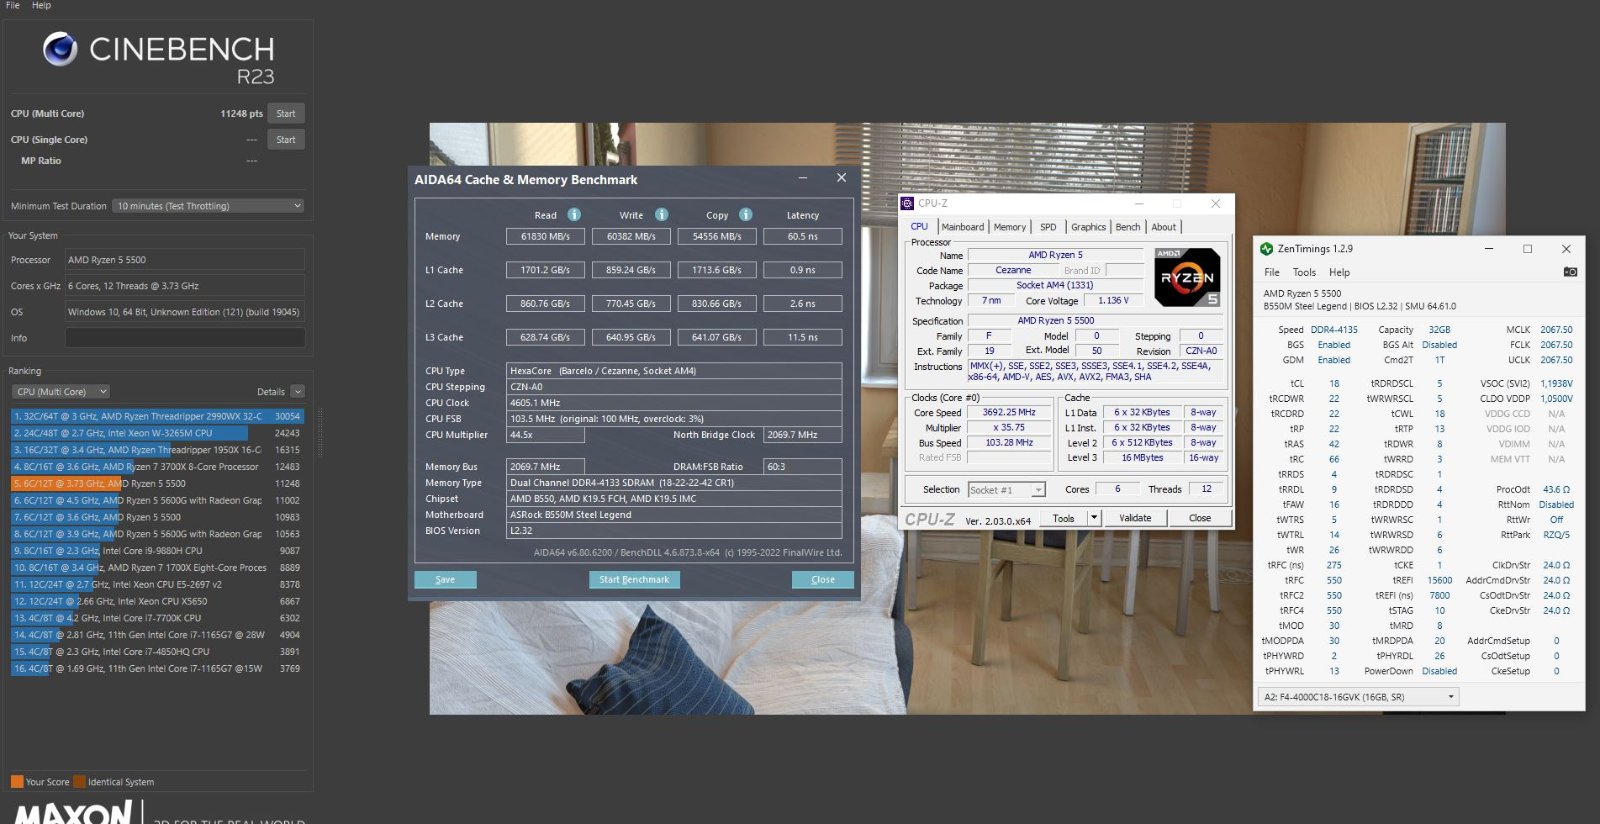Select Core i7-7700K ranking row
The image size is (1600, 824).
coord(156,618)
